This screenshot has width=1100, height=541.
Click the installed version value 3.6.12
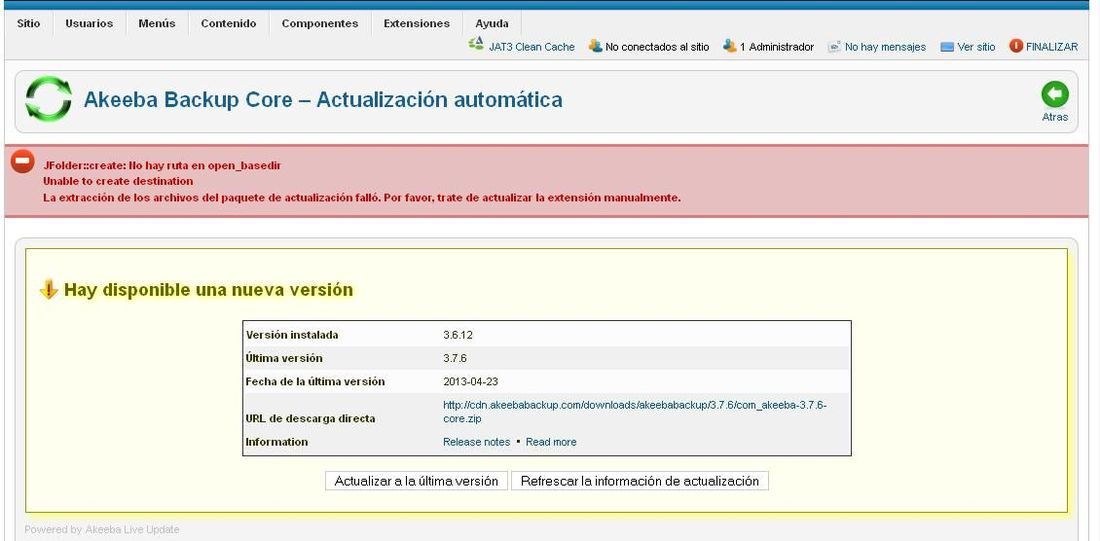(x=458, y=335)
